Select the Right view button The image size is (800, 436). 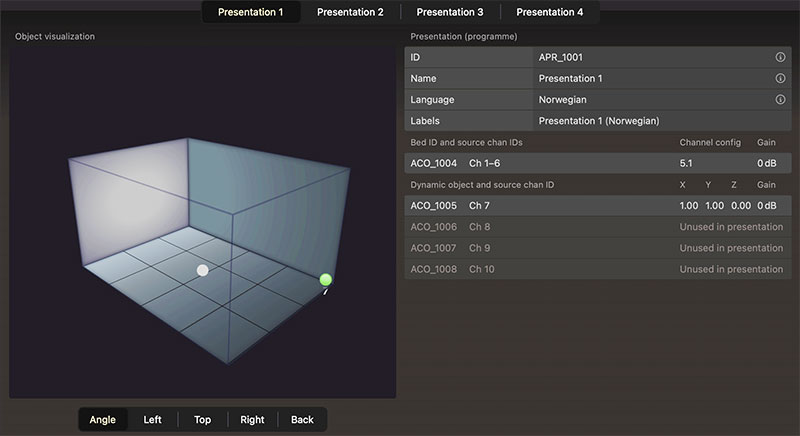252,420
